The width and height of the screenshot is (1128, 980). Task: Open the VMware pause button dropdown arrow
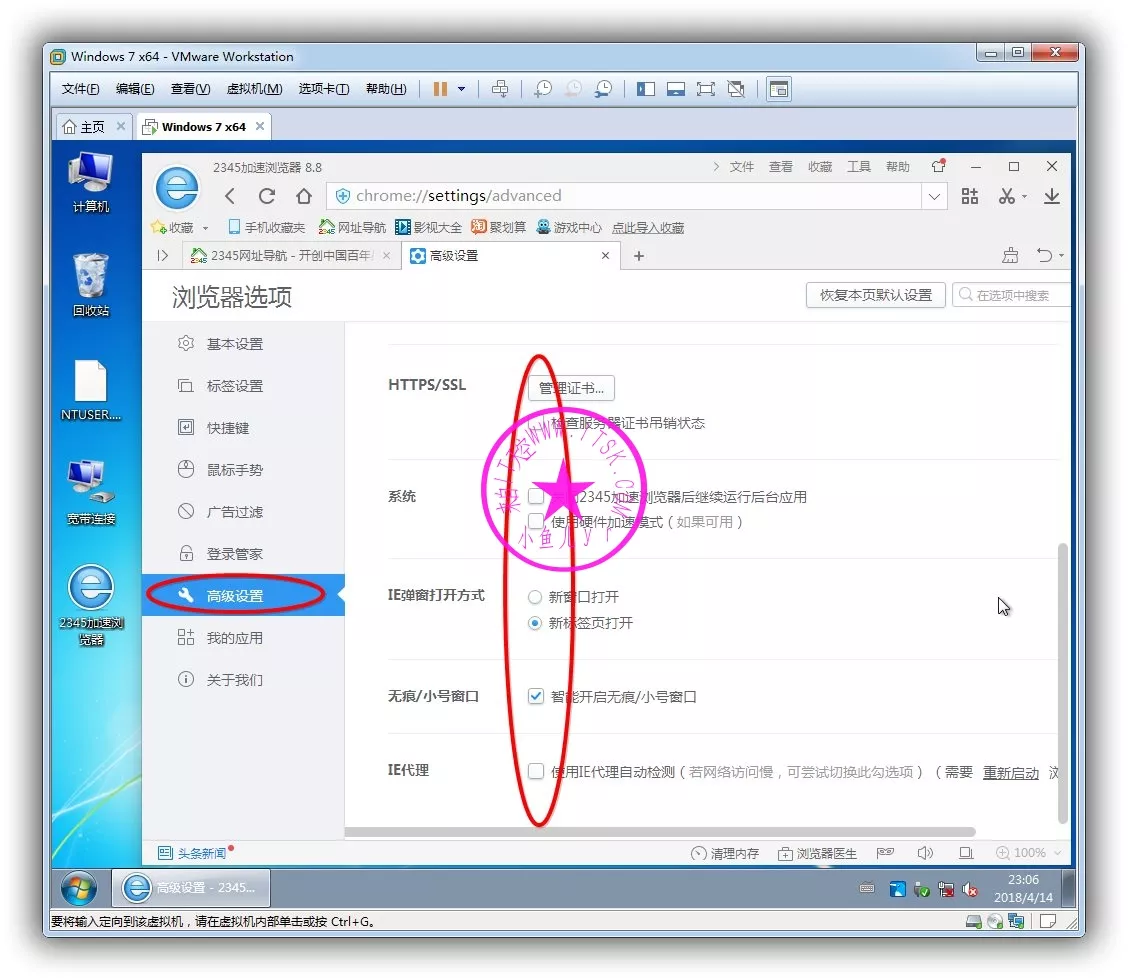461,89
